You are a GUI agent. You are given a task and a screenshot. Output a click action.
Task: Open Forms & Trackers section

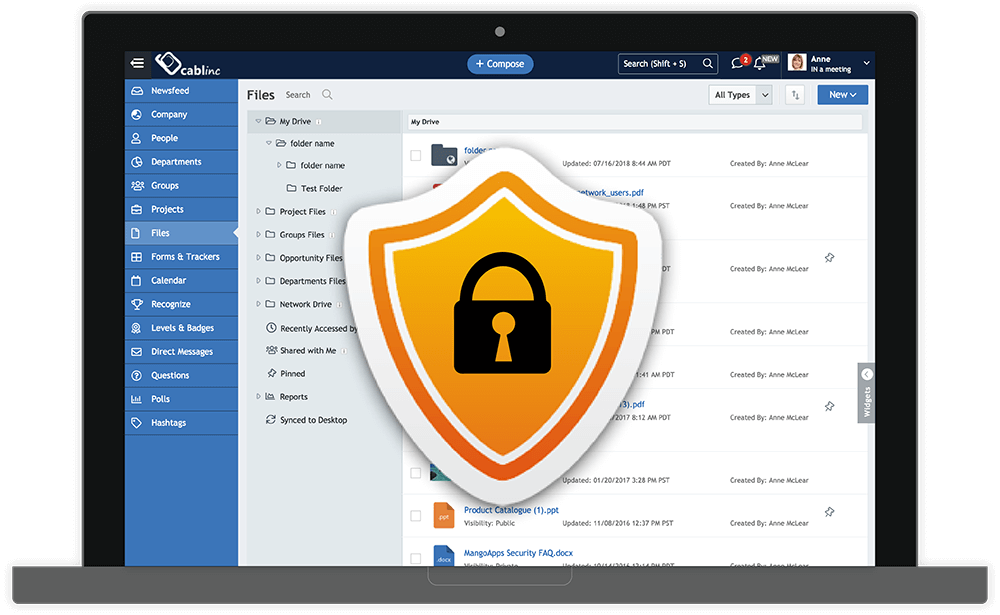click(x=181, y=256)
